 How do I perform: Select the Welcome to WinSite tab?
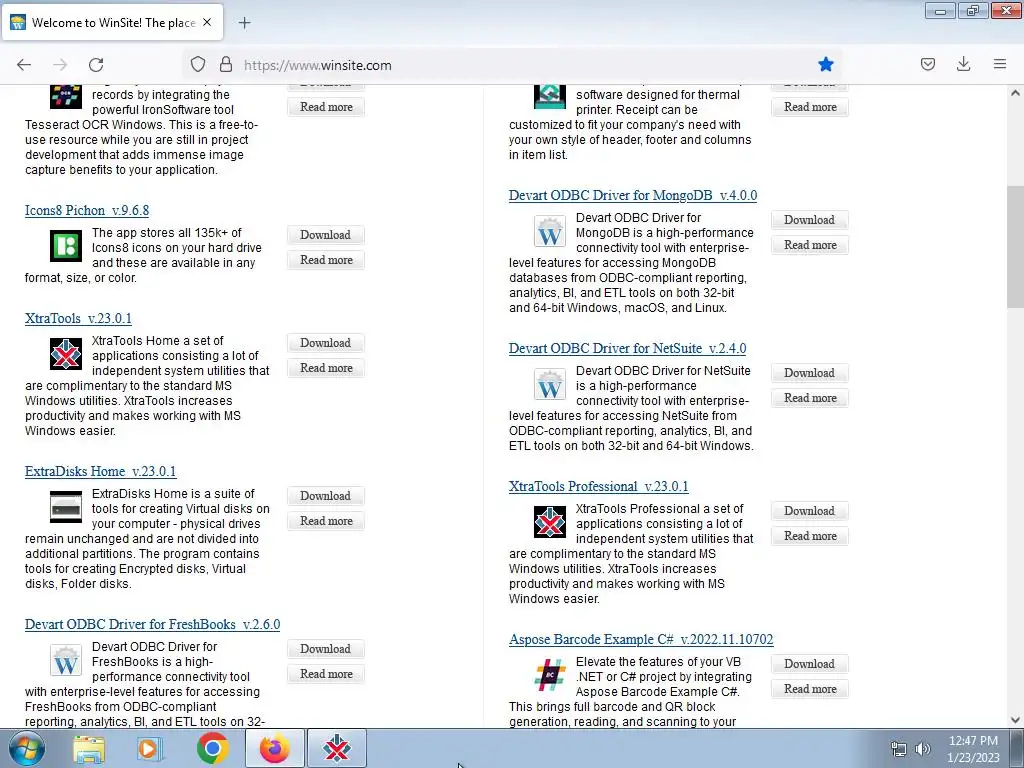click(112, 22)
